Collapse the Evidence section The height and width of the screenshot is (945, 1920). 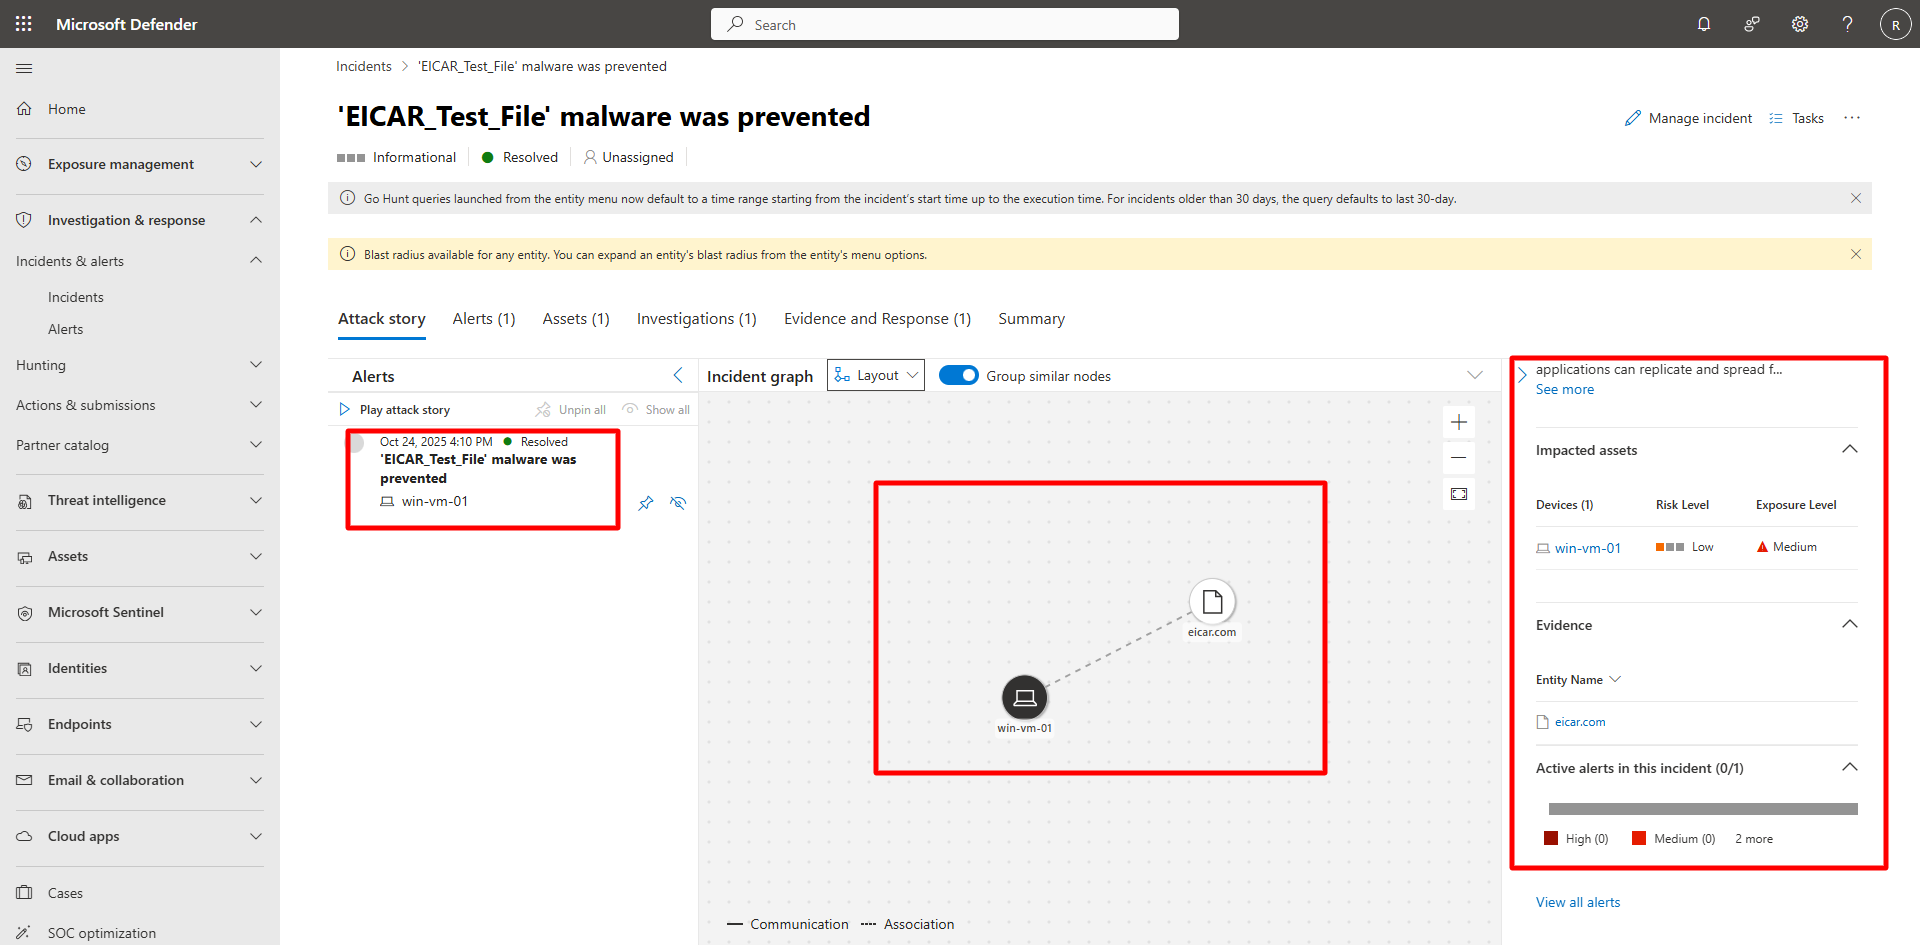click(1850, 624)
